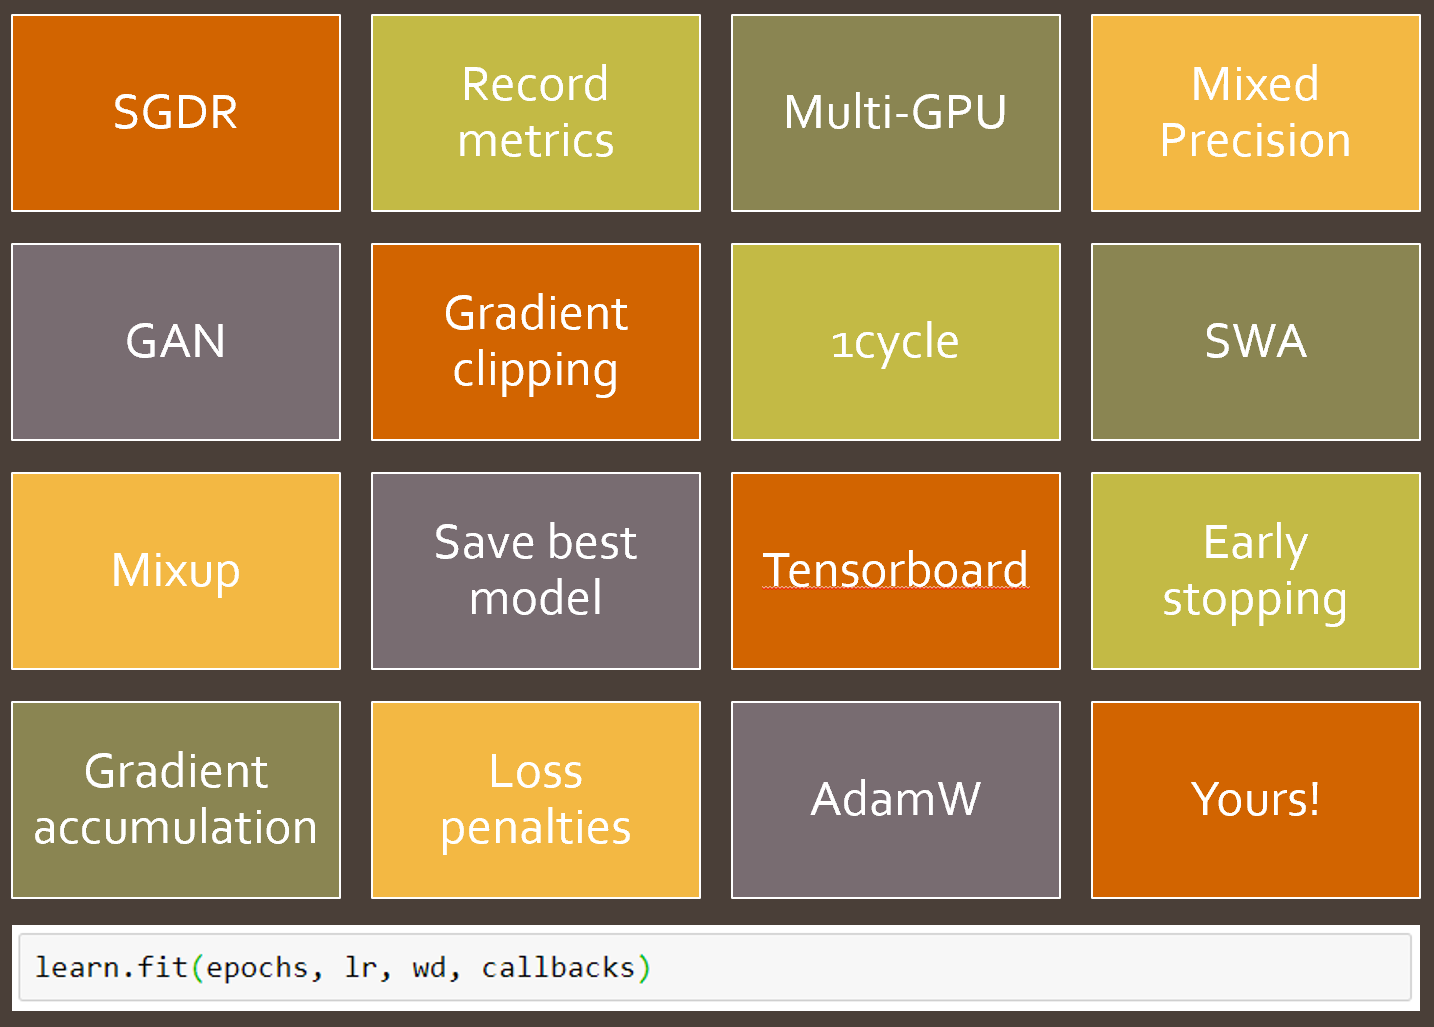
Task: Click the lr argument in the code
Action: [361, 968]
